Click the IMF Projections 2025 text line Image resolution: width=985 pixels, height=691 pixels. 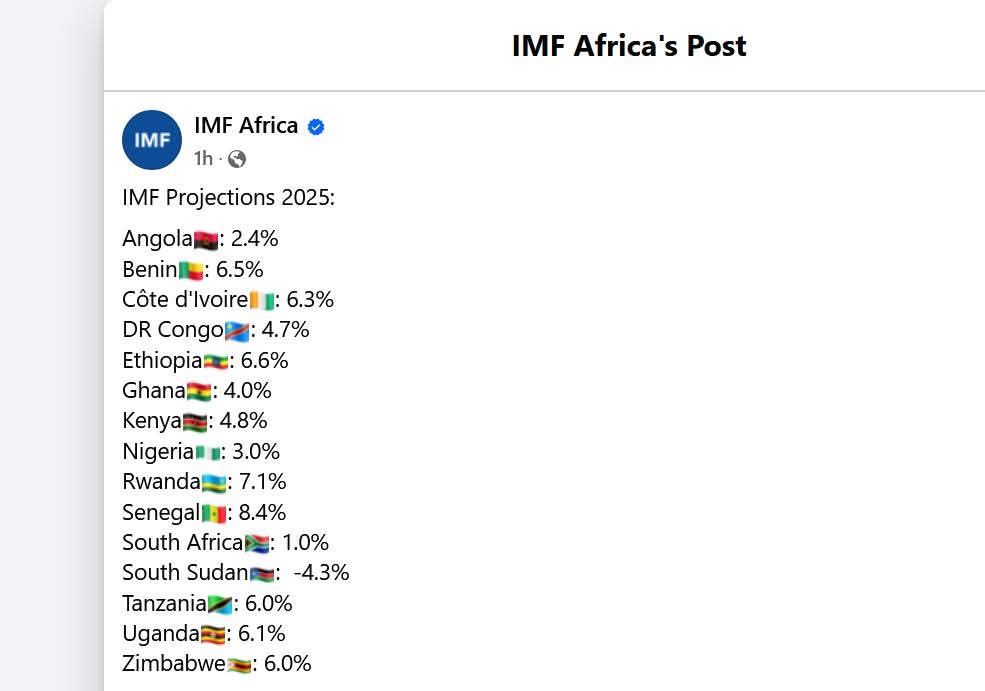[x=229, y=198]
